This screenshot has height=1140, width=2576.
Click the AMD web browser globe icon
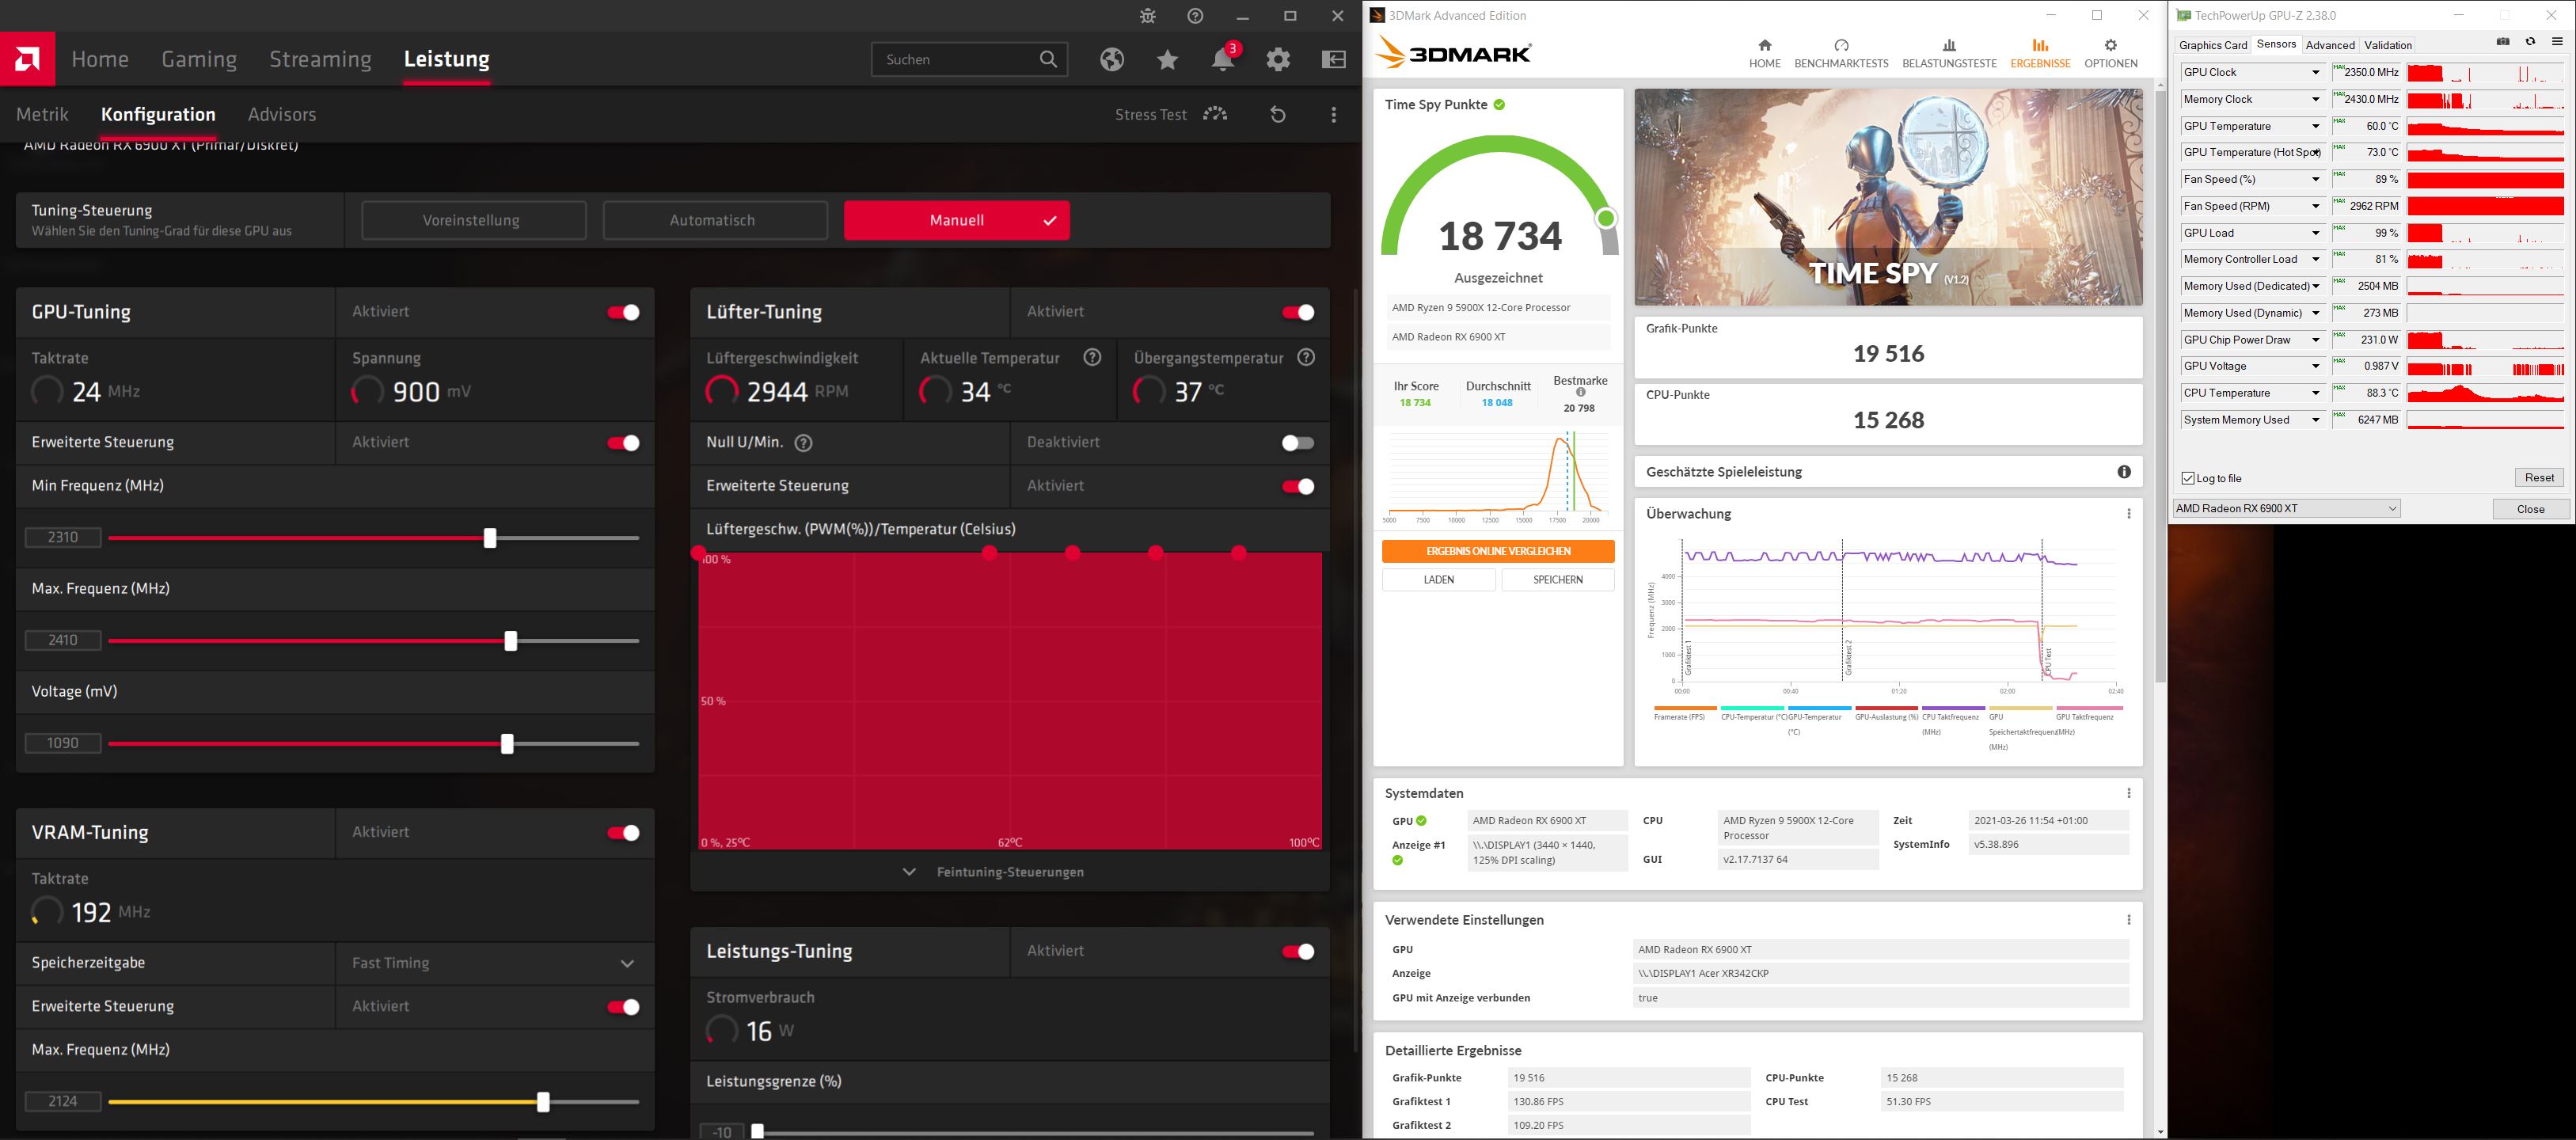1112,60
